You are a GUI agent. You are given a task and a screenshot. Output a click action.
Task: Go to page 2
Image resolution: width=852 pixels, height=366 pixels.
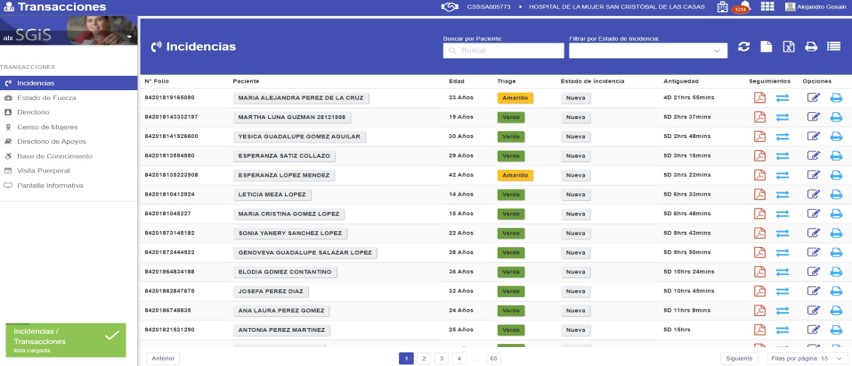coord(424,358)
